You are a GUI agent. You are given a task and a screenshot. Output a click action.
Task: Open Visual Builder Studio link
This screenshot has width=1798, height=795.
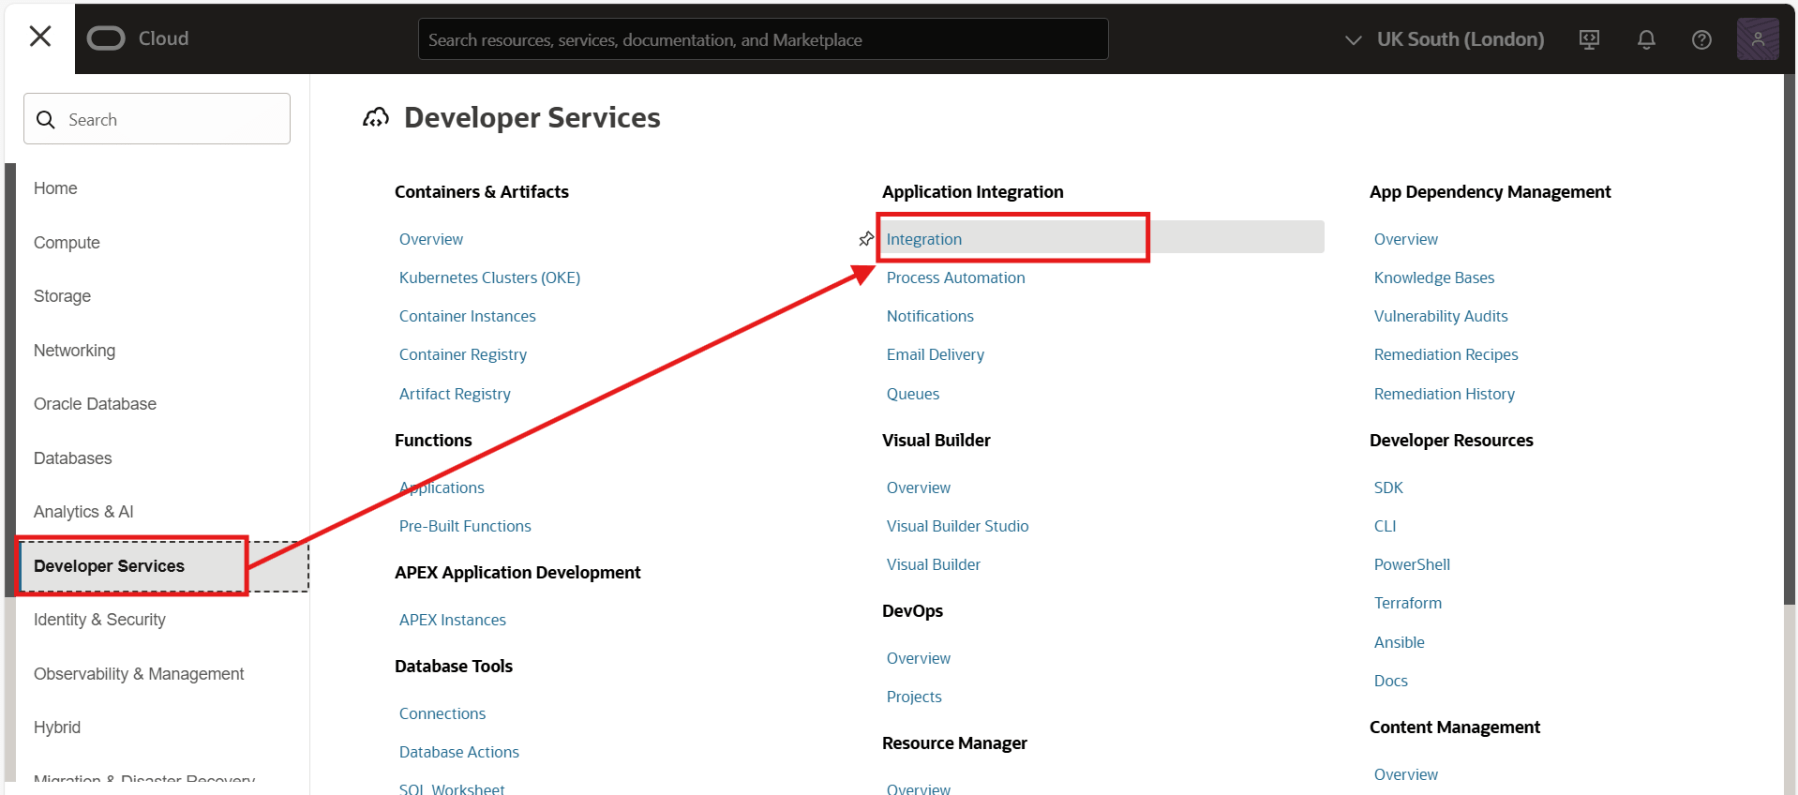pyautogui.click(x=957, y=526)
